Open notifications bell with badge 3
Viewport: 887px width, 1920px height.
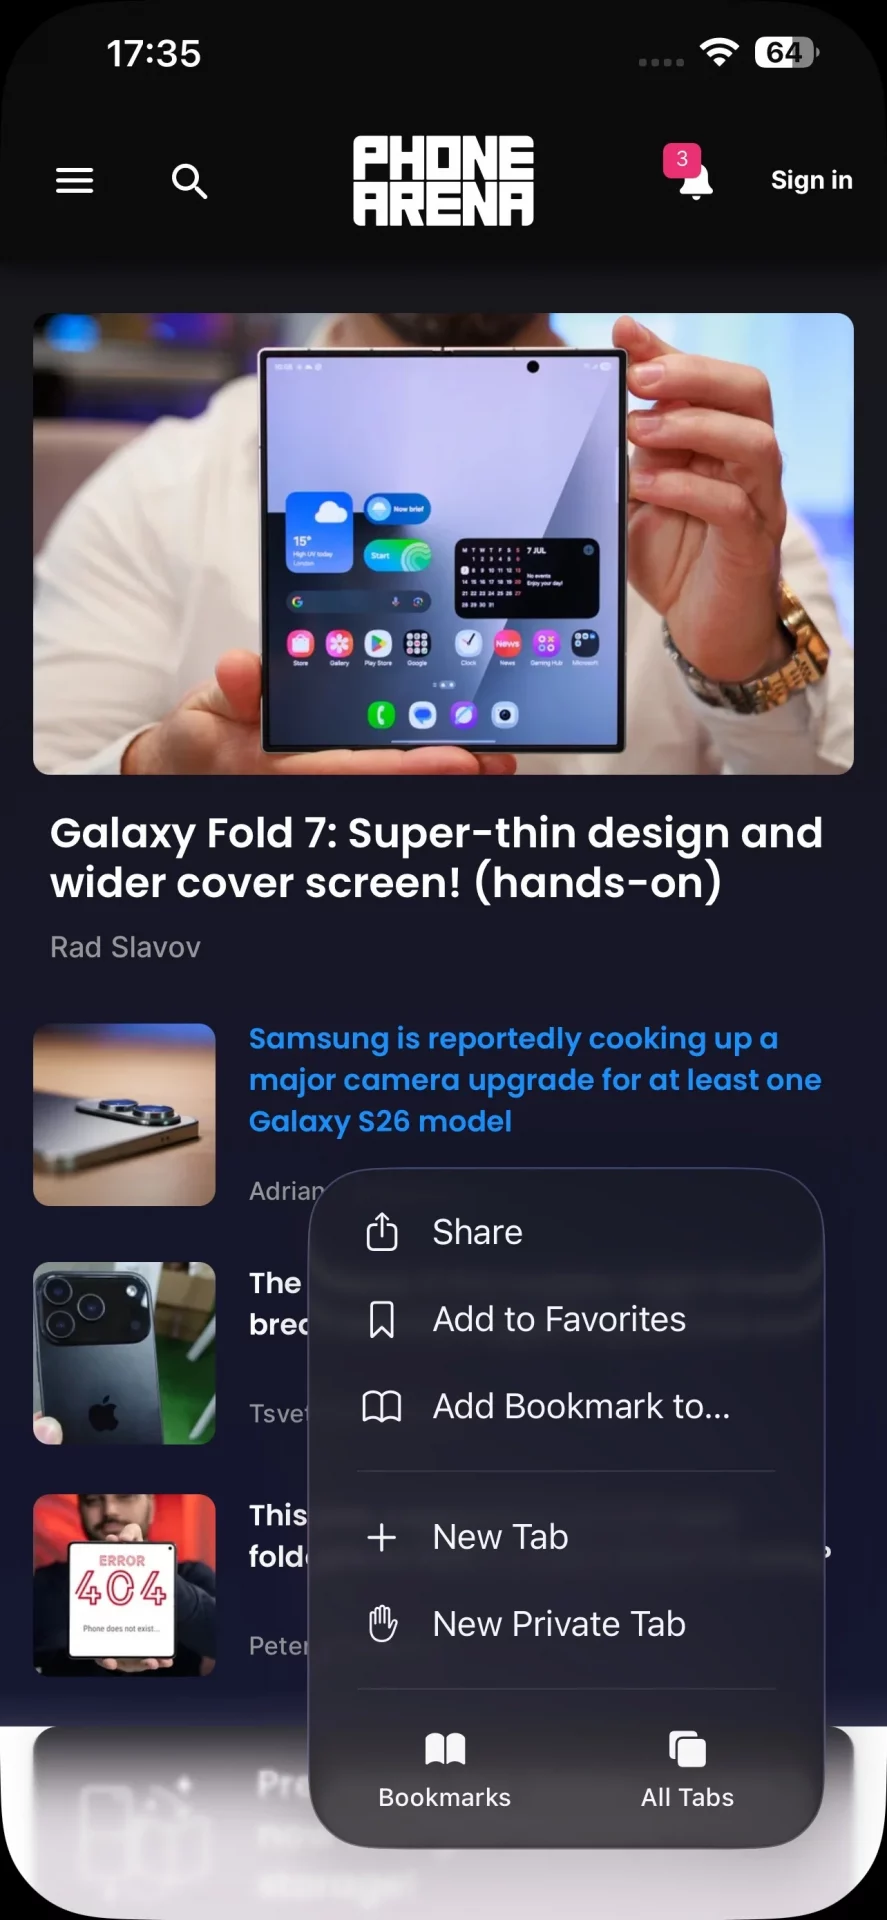click(x=689, y=172)
